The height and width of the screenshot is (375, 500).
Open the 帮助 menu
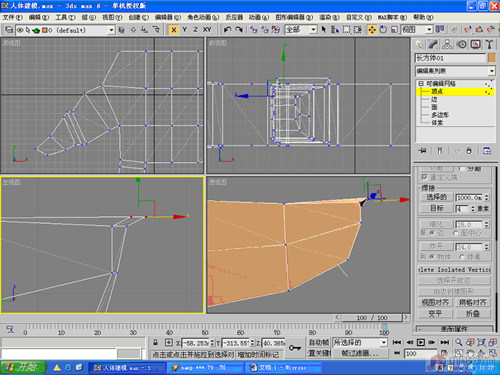423,17
